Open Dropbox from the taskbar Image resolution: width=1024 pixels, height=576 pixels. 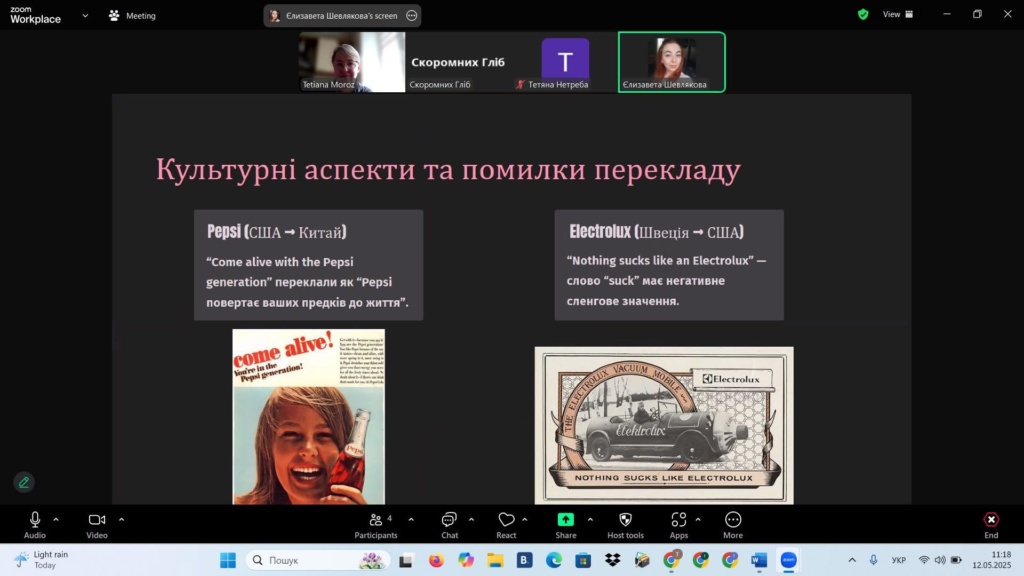(x=613, y=560)
